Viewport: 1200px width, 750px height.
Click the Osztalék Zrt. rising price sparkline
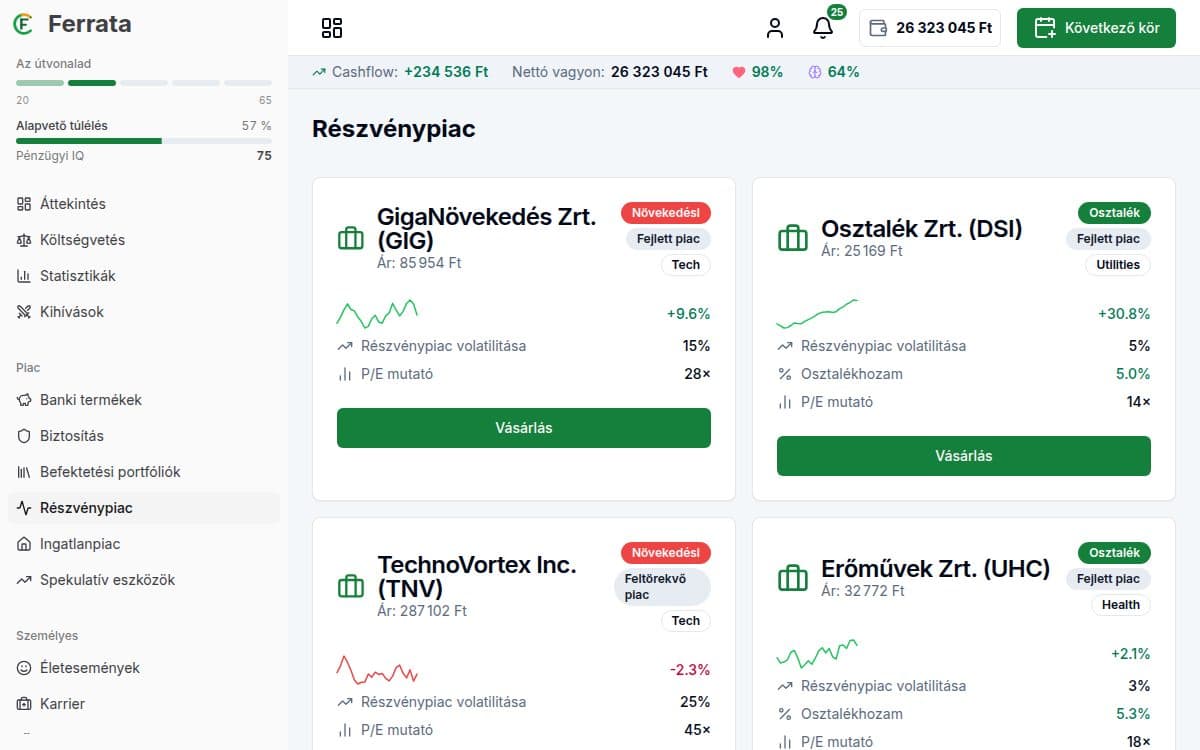pyautogui.click(x=817, y=313)
